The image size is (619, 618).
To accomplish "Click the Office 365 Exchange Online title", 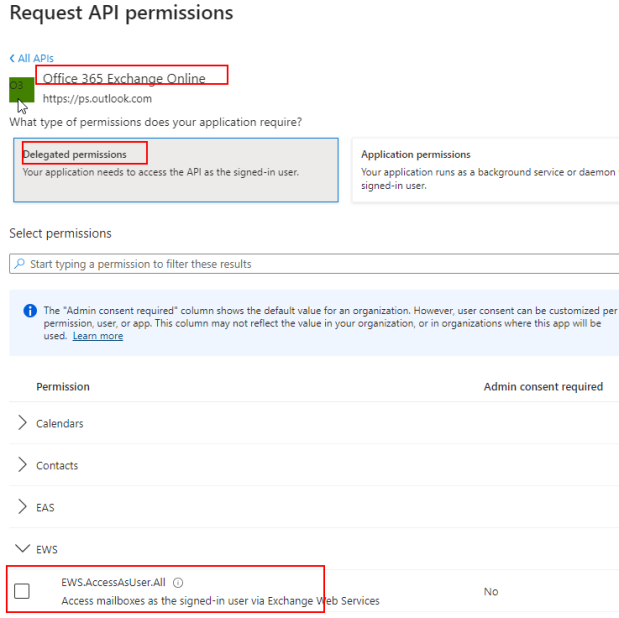I will pyautogui.click(x=124, y=79).
